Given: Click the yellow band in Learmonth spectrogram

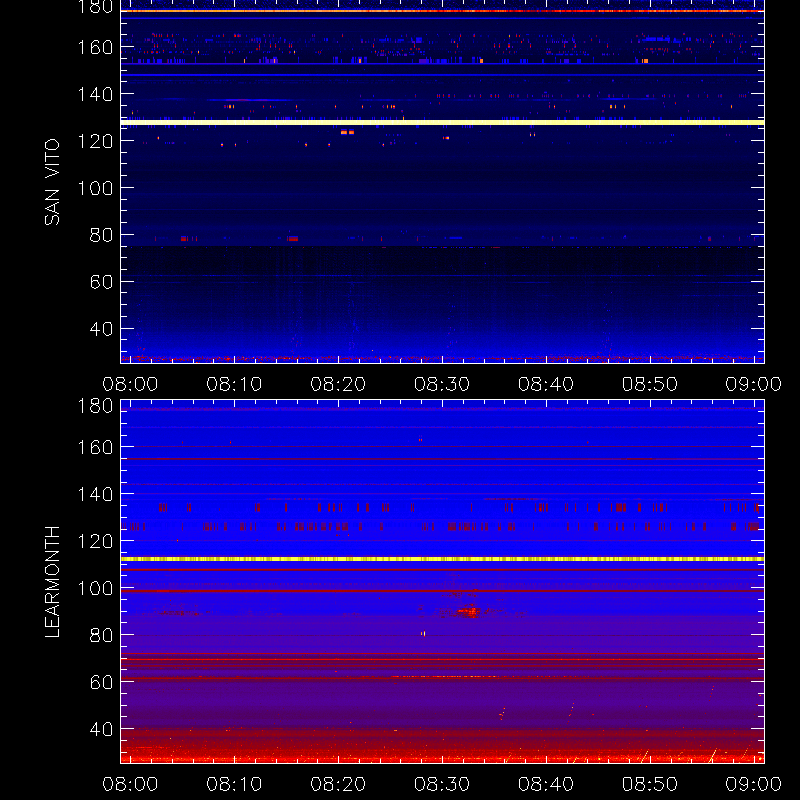Looking at the screenshot, I should tap(442, 559).
